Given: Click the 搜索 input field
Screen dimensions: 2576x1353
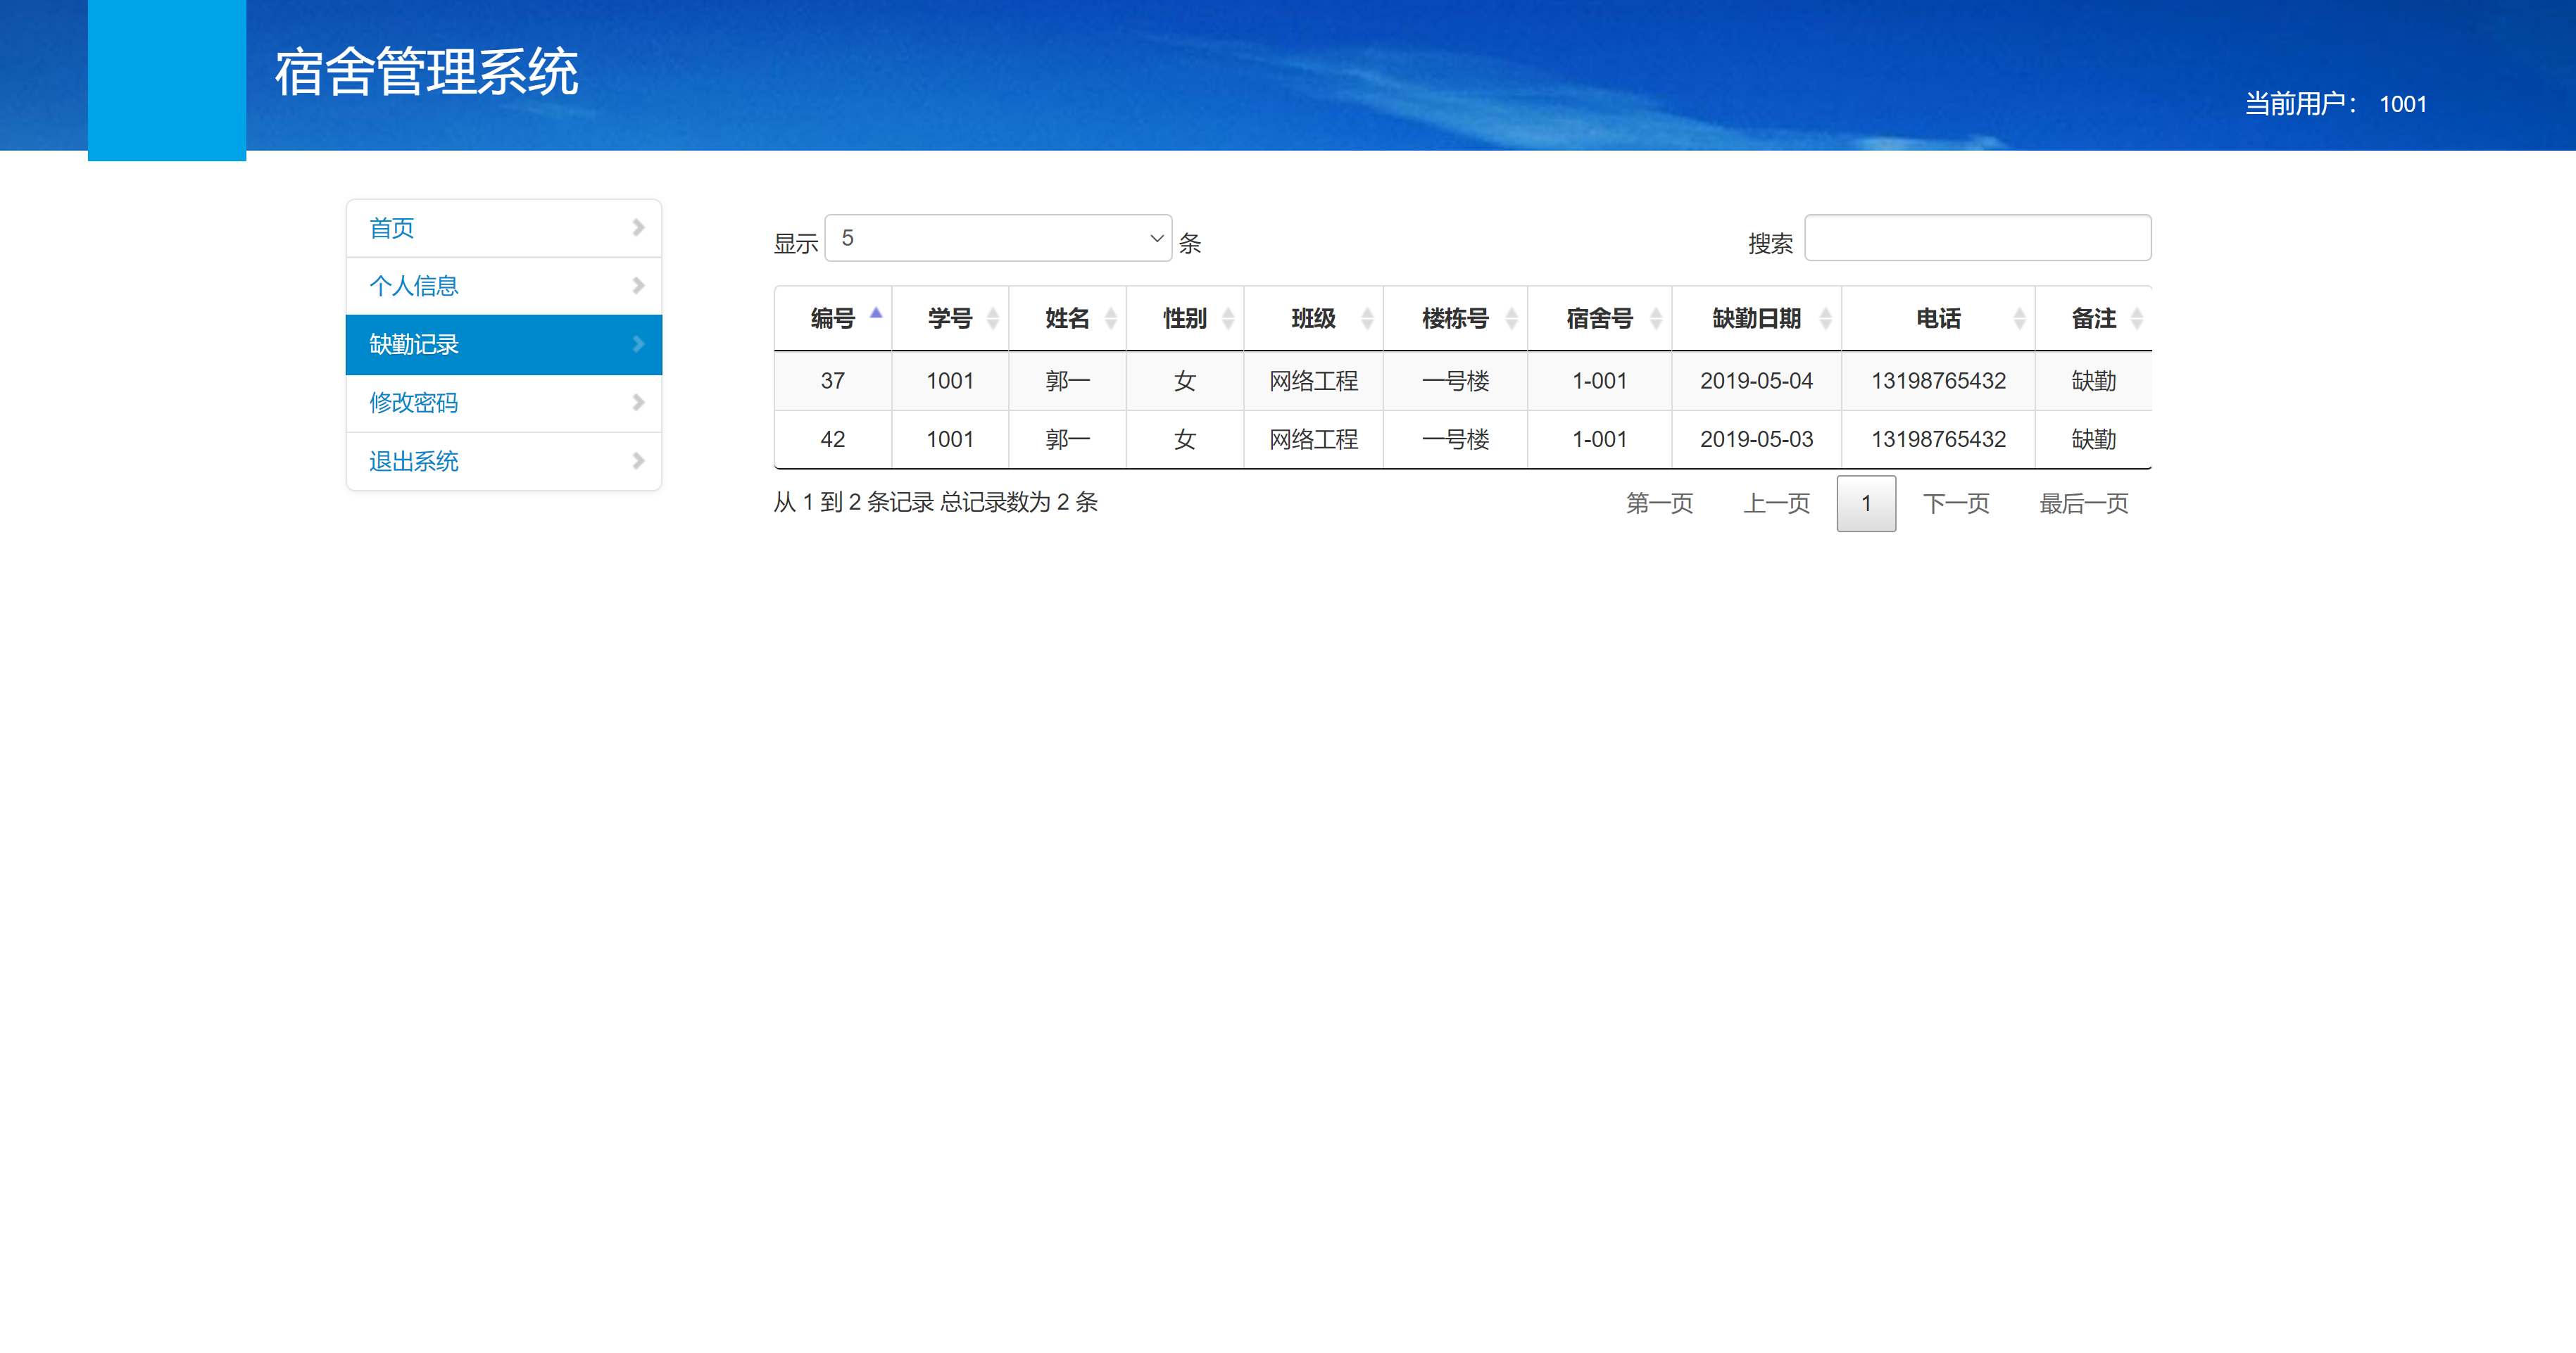Looking at the screenshot, I should 1977,237.
